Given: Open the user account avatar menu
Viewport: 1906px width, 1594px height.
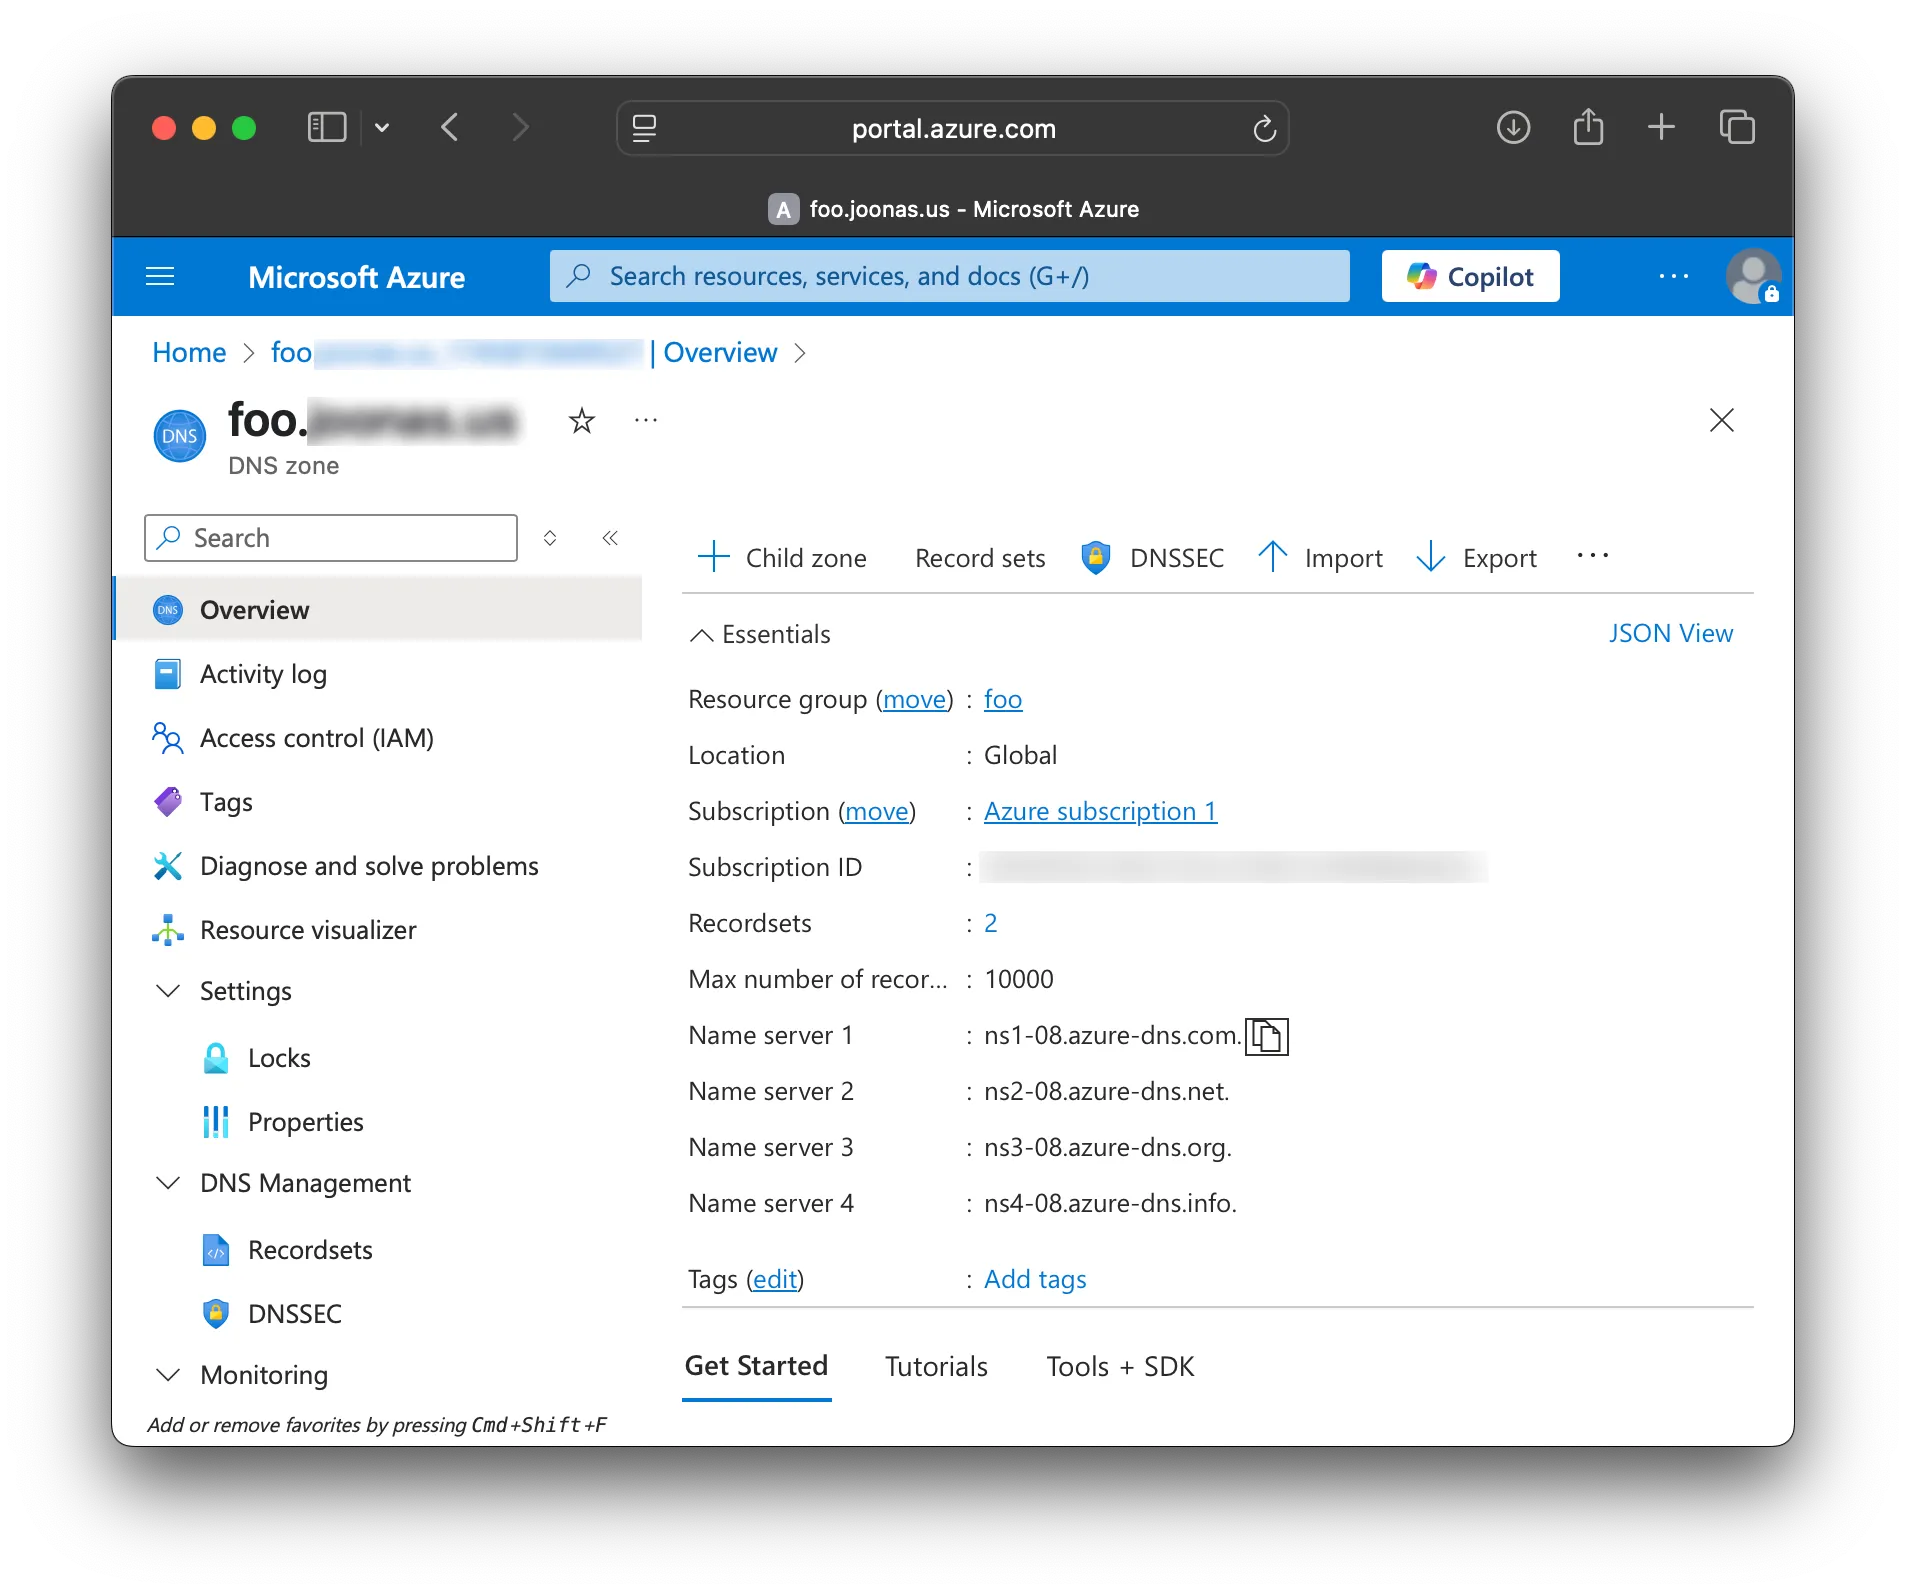Looking at the screenshot, I should (1753, 277).
